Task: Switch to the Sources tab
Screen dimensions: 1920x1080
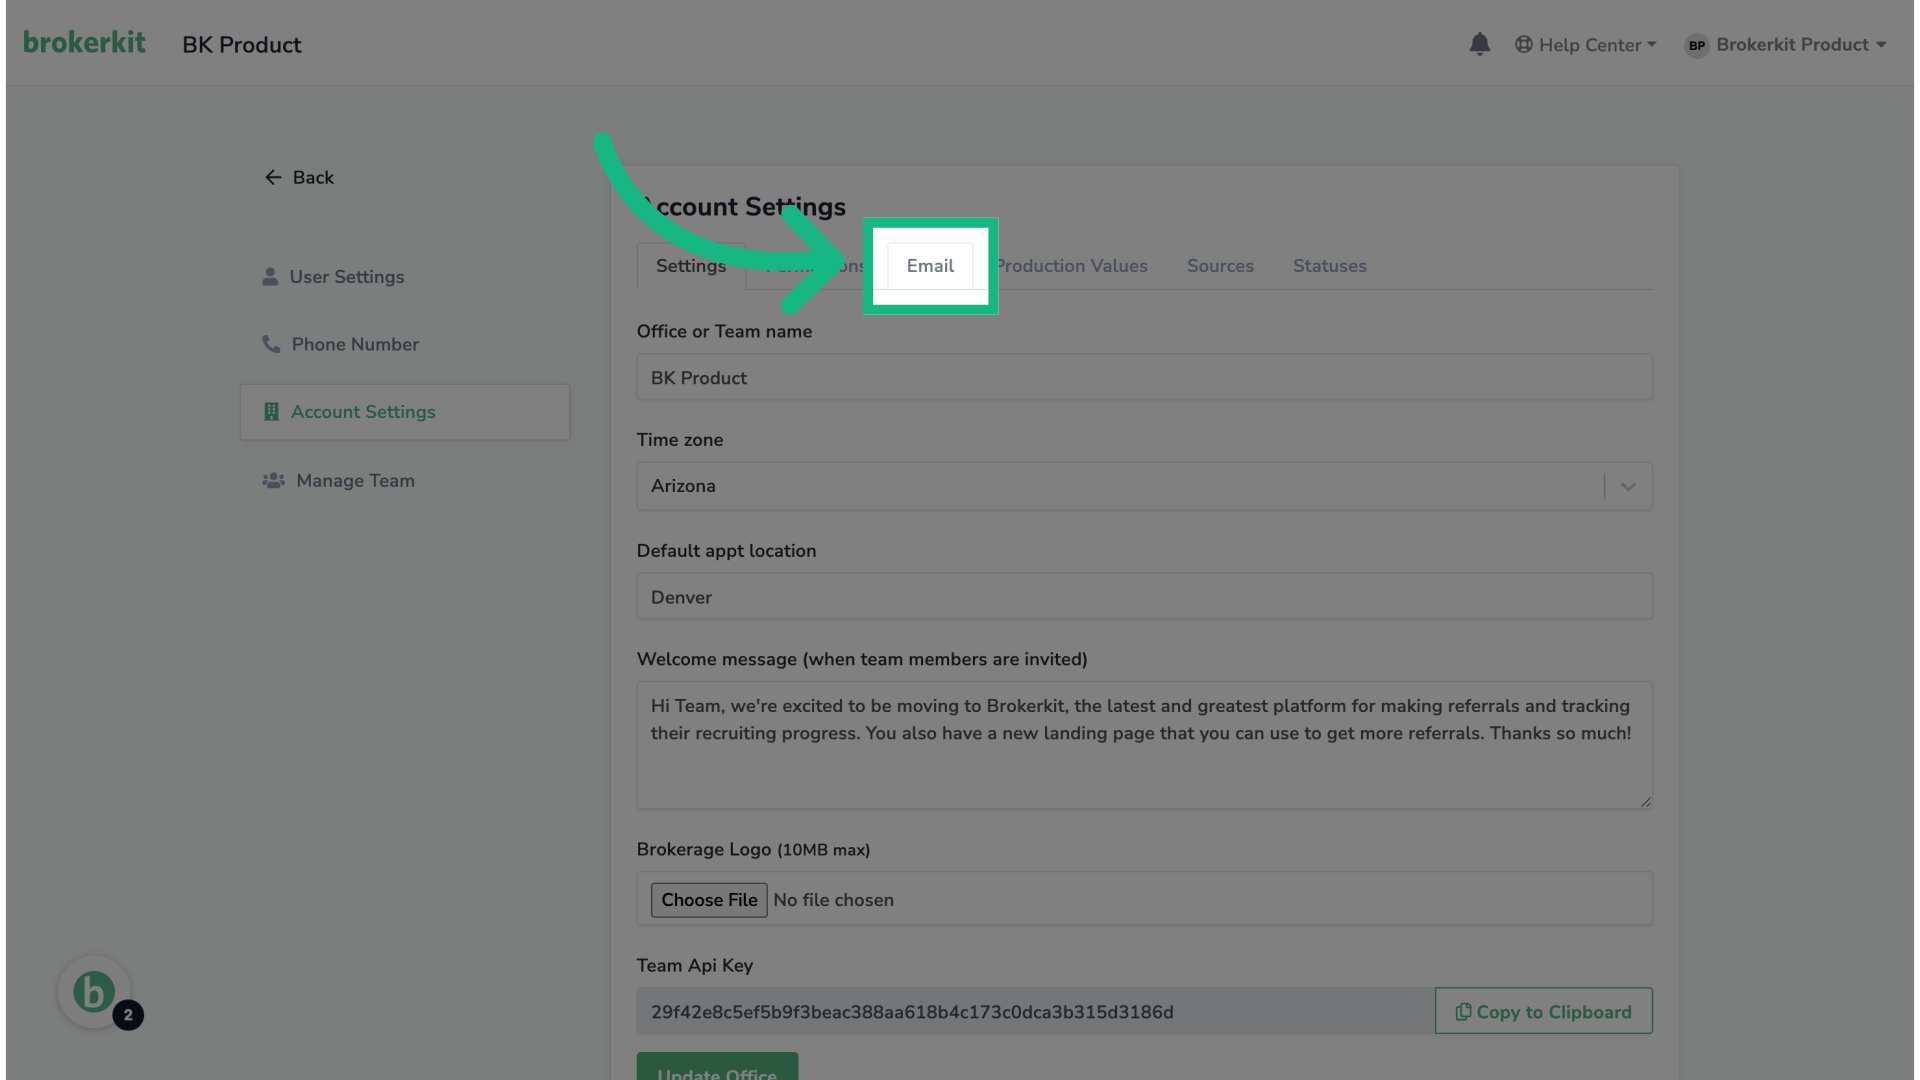Action: [1220, 266]
